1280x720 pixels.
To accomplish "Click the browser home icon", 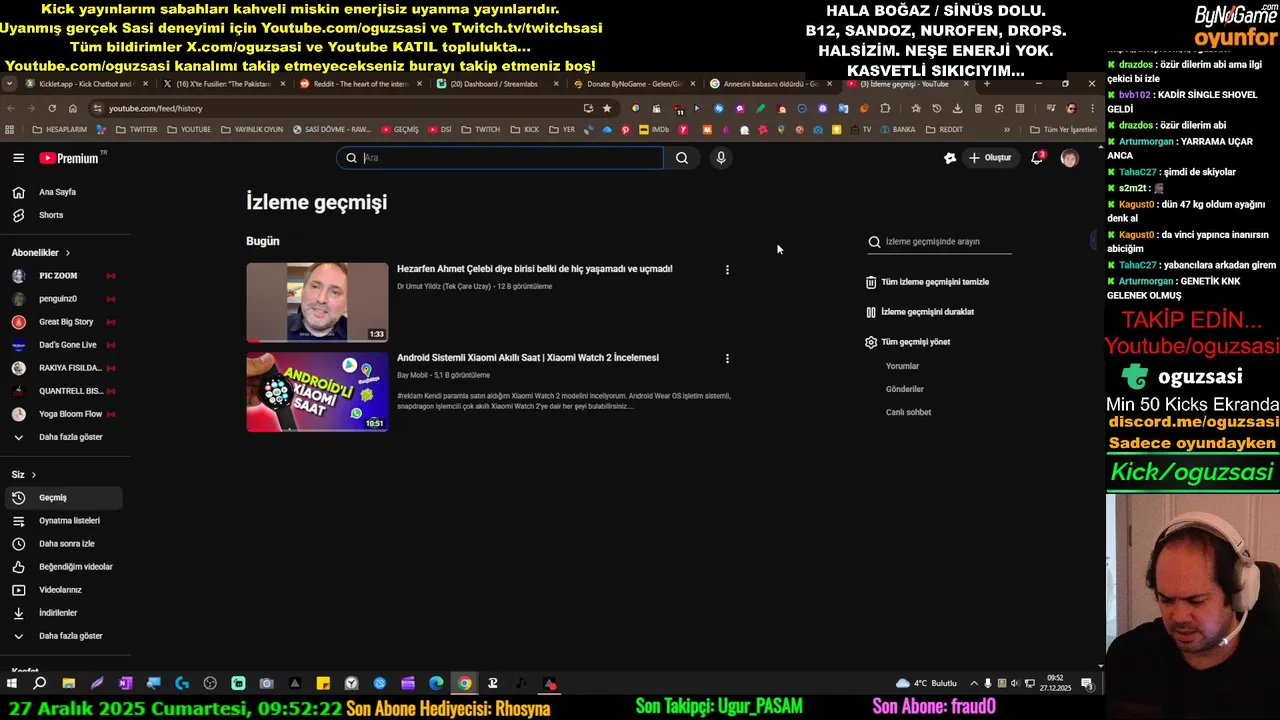I will (73, 108).
